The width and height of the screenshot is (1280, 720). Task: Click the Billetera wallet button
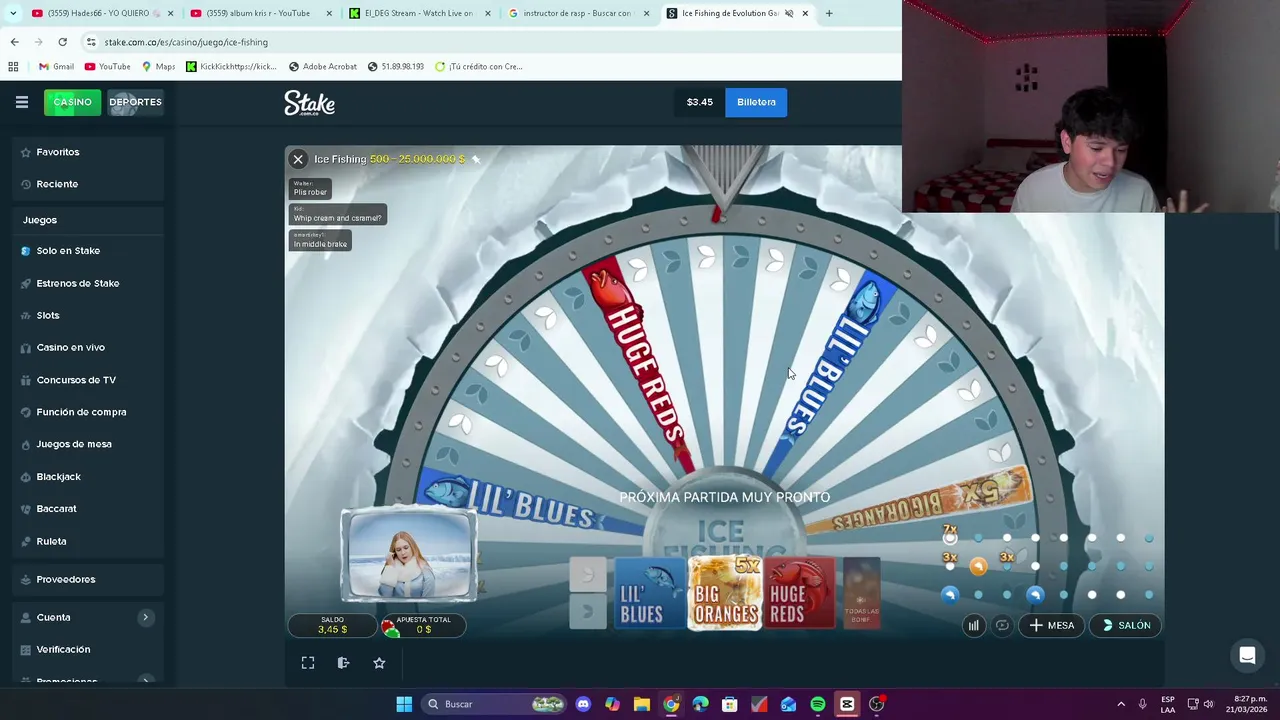pos(756,102)
